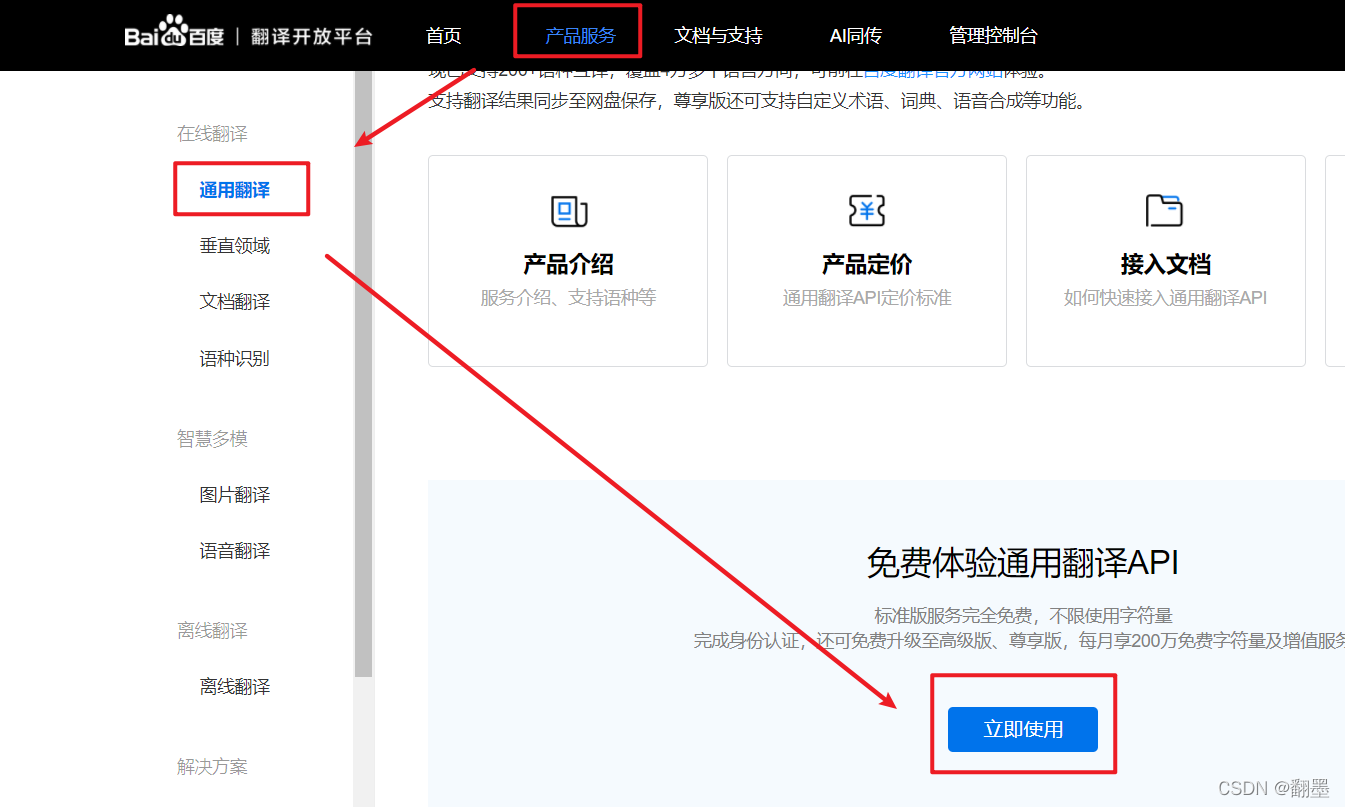Select 图片翻译 in the sidebar
The image size is (1345, 807).
pos(235,495)
